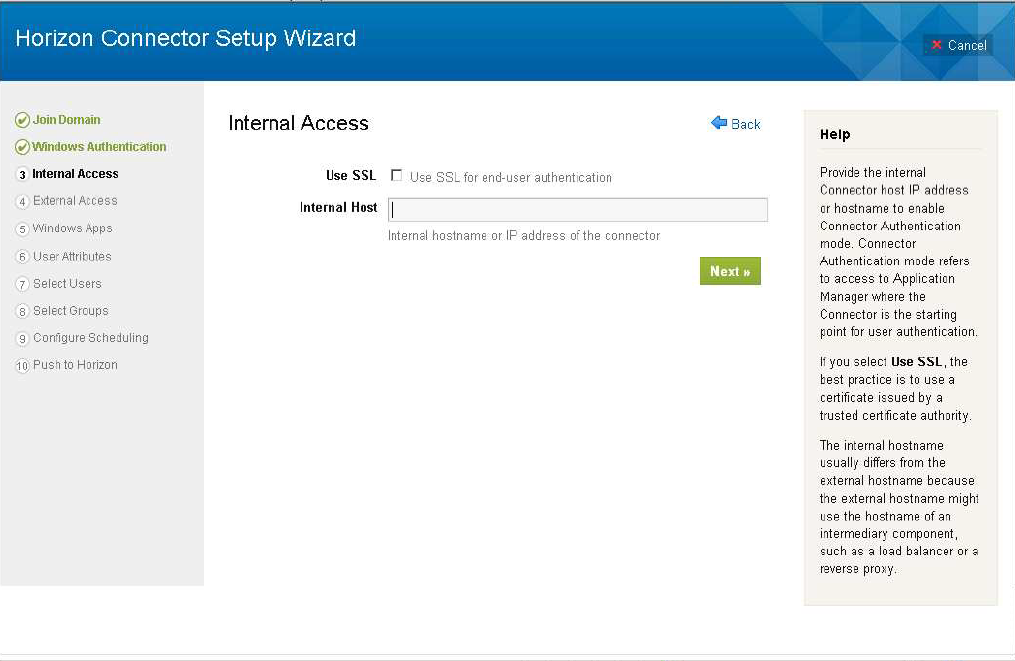
Task: Click the blue Back arrow icon
Action: tap(719, 123)
